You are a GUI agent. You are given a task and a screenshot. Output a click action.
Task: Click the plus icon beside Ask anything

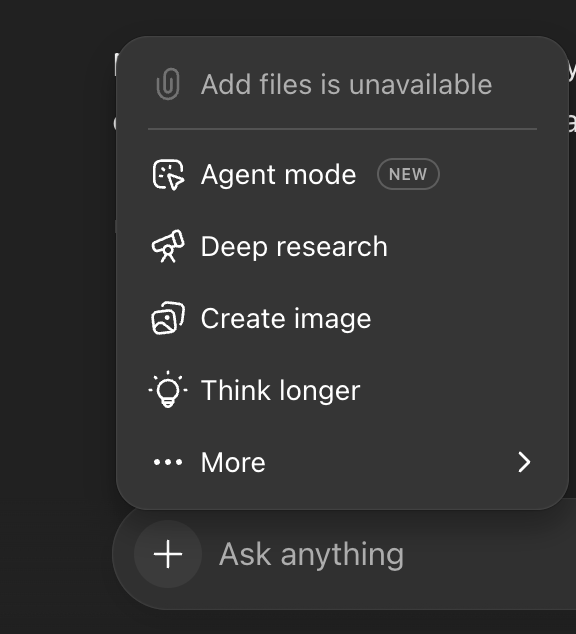(x=168, y=554)
